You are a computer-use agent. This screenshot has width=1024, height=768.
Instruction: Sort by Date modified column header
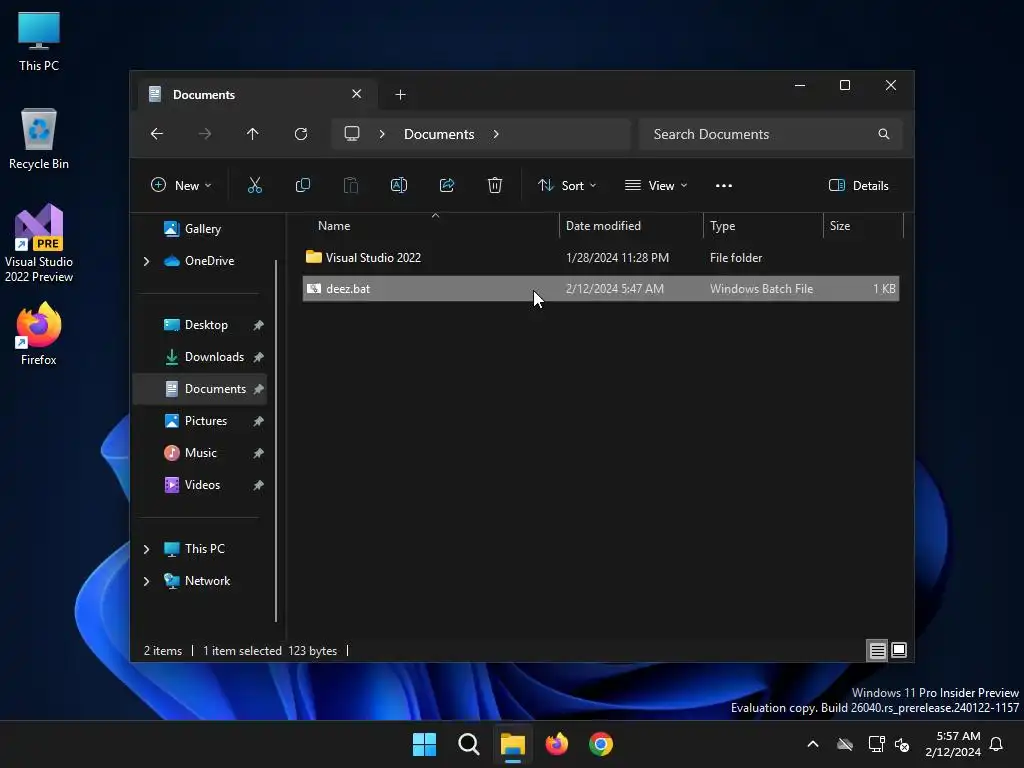[632, 226]
